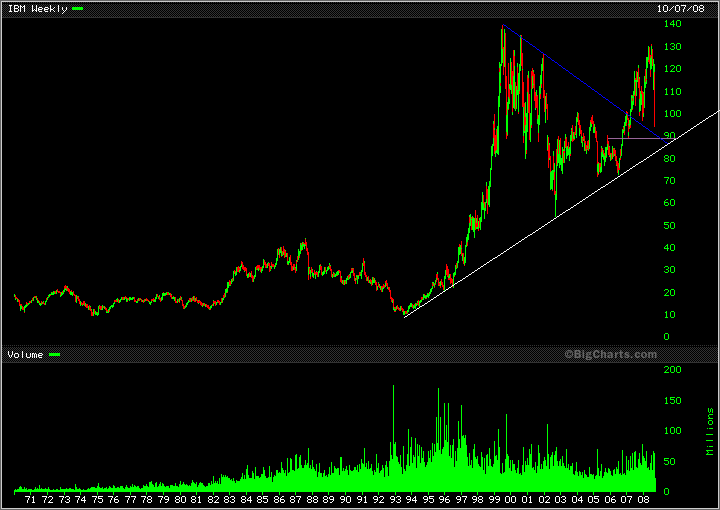Click year label "84" on time axis
This screenshot has width=720, height=510.
pyautogui.click(x=246, y=499)
